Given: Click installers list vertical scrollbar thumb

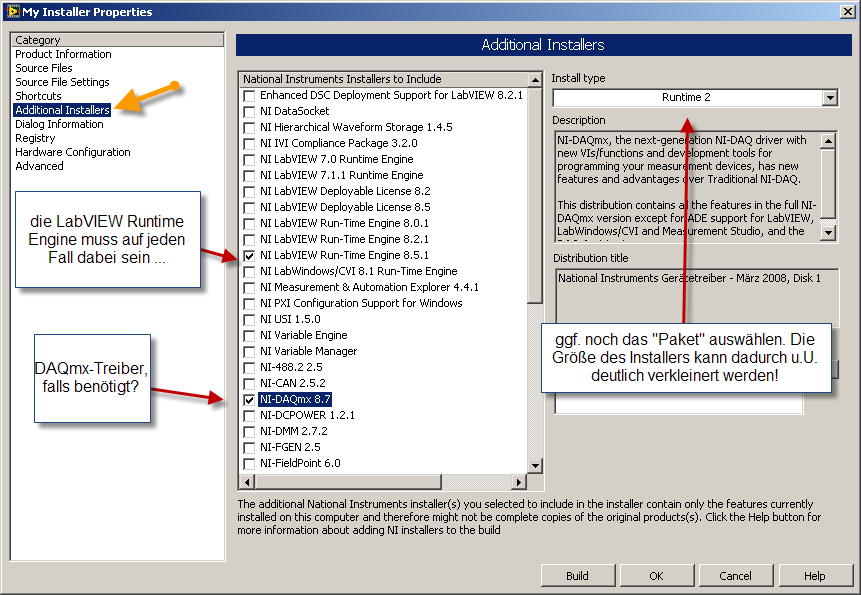Looking at the screenshot, I should [535, 195].
